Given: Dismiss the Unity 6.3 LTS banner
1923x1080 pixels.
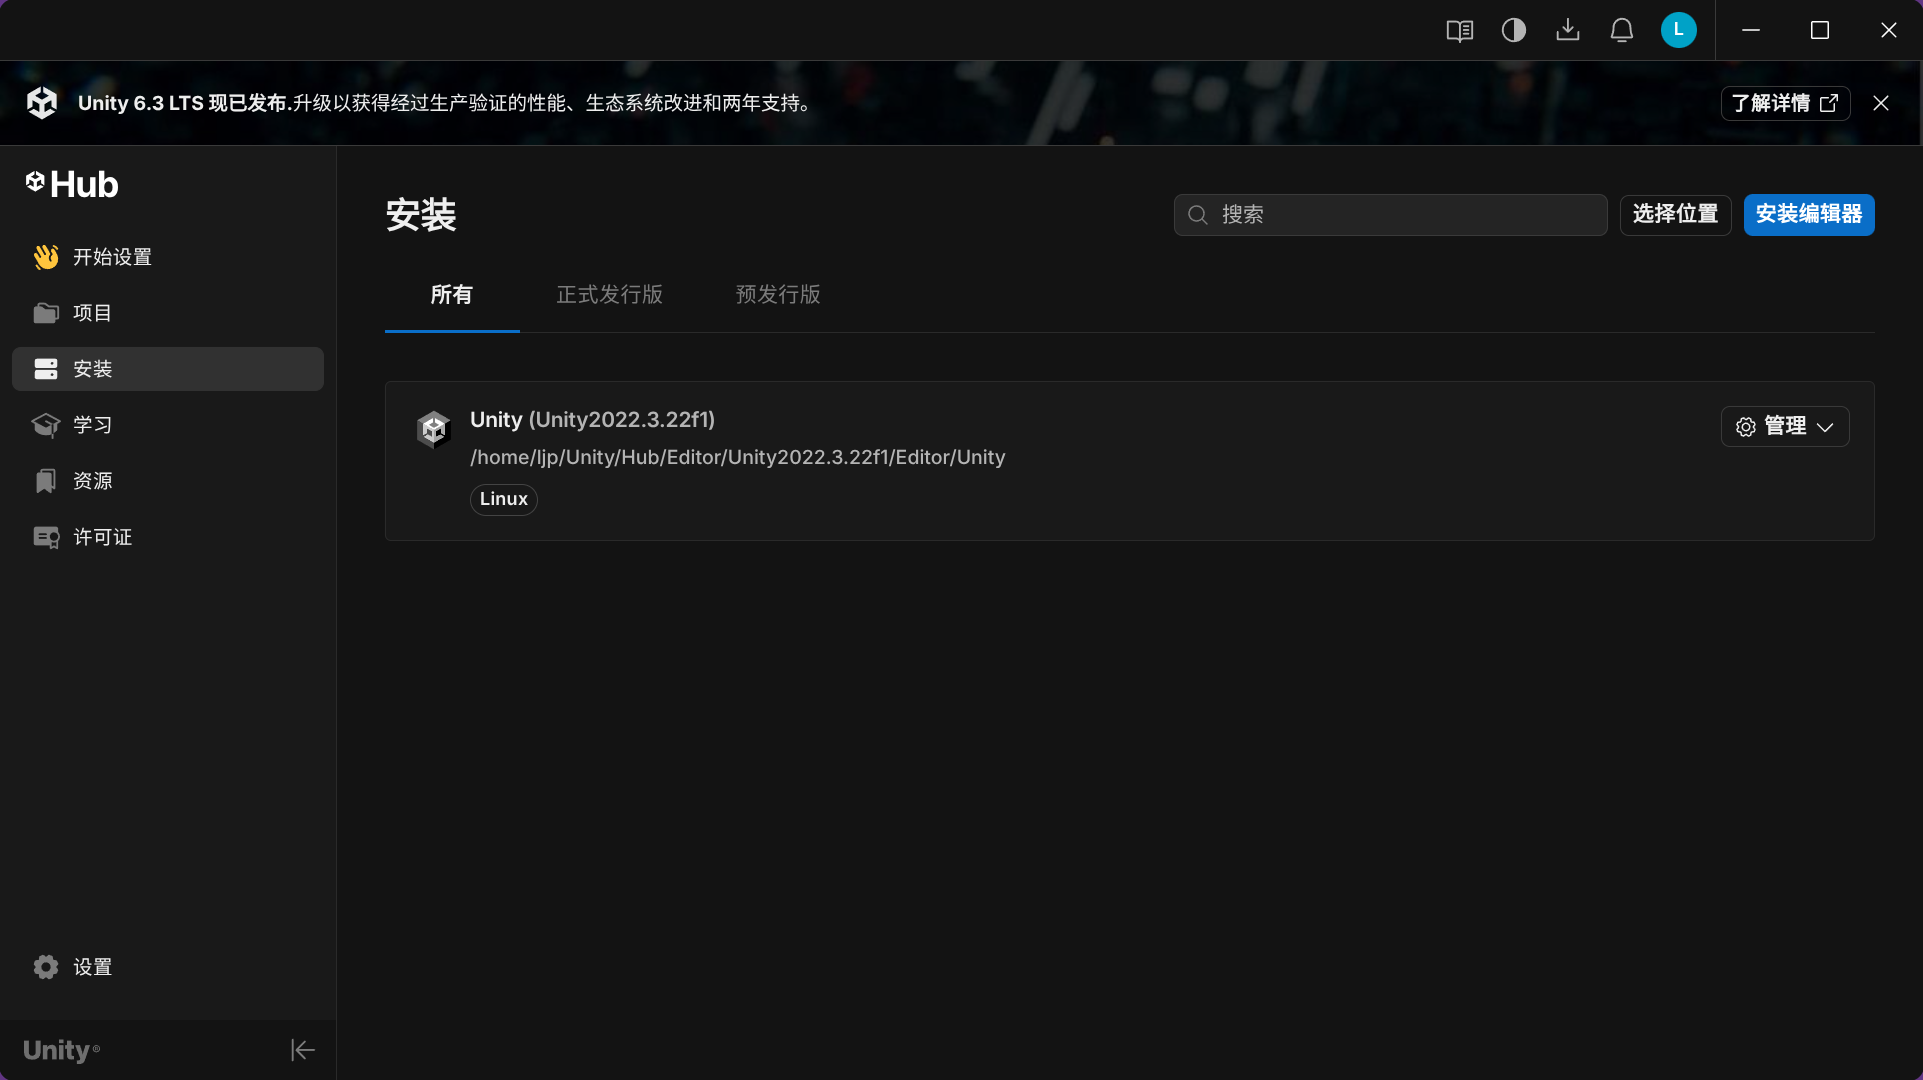Looking at the screenshot, I should (1880, 103).
